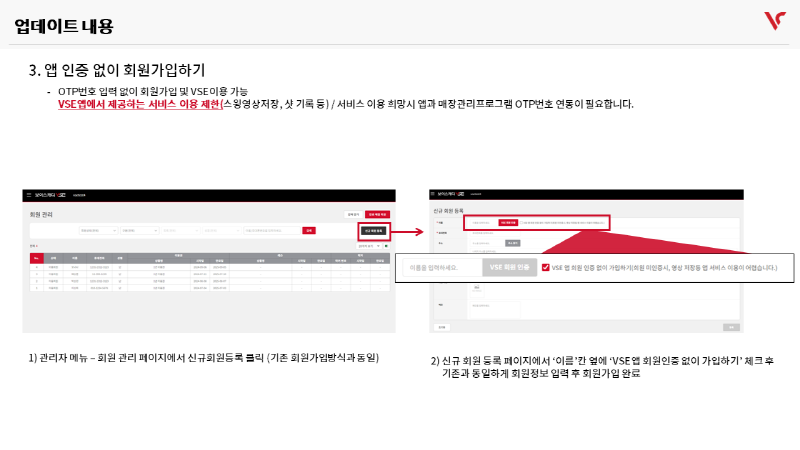Open hamburger menu in new member registration screenshot
800x450 pixels.
433,194
